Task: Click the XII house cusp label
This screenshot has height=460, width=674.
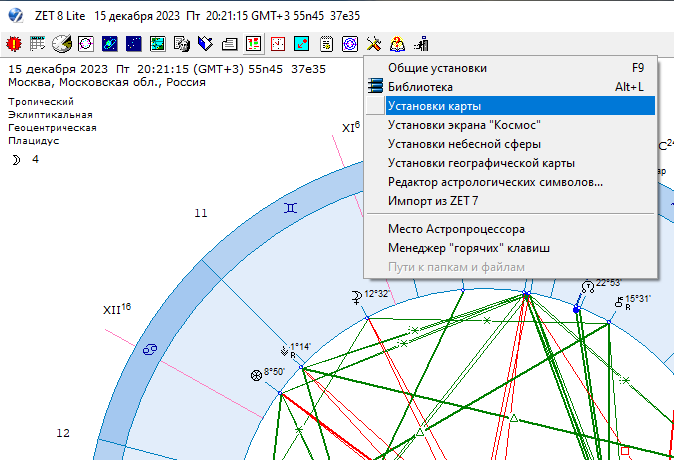Action: coord(117,309)
